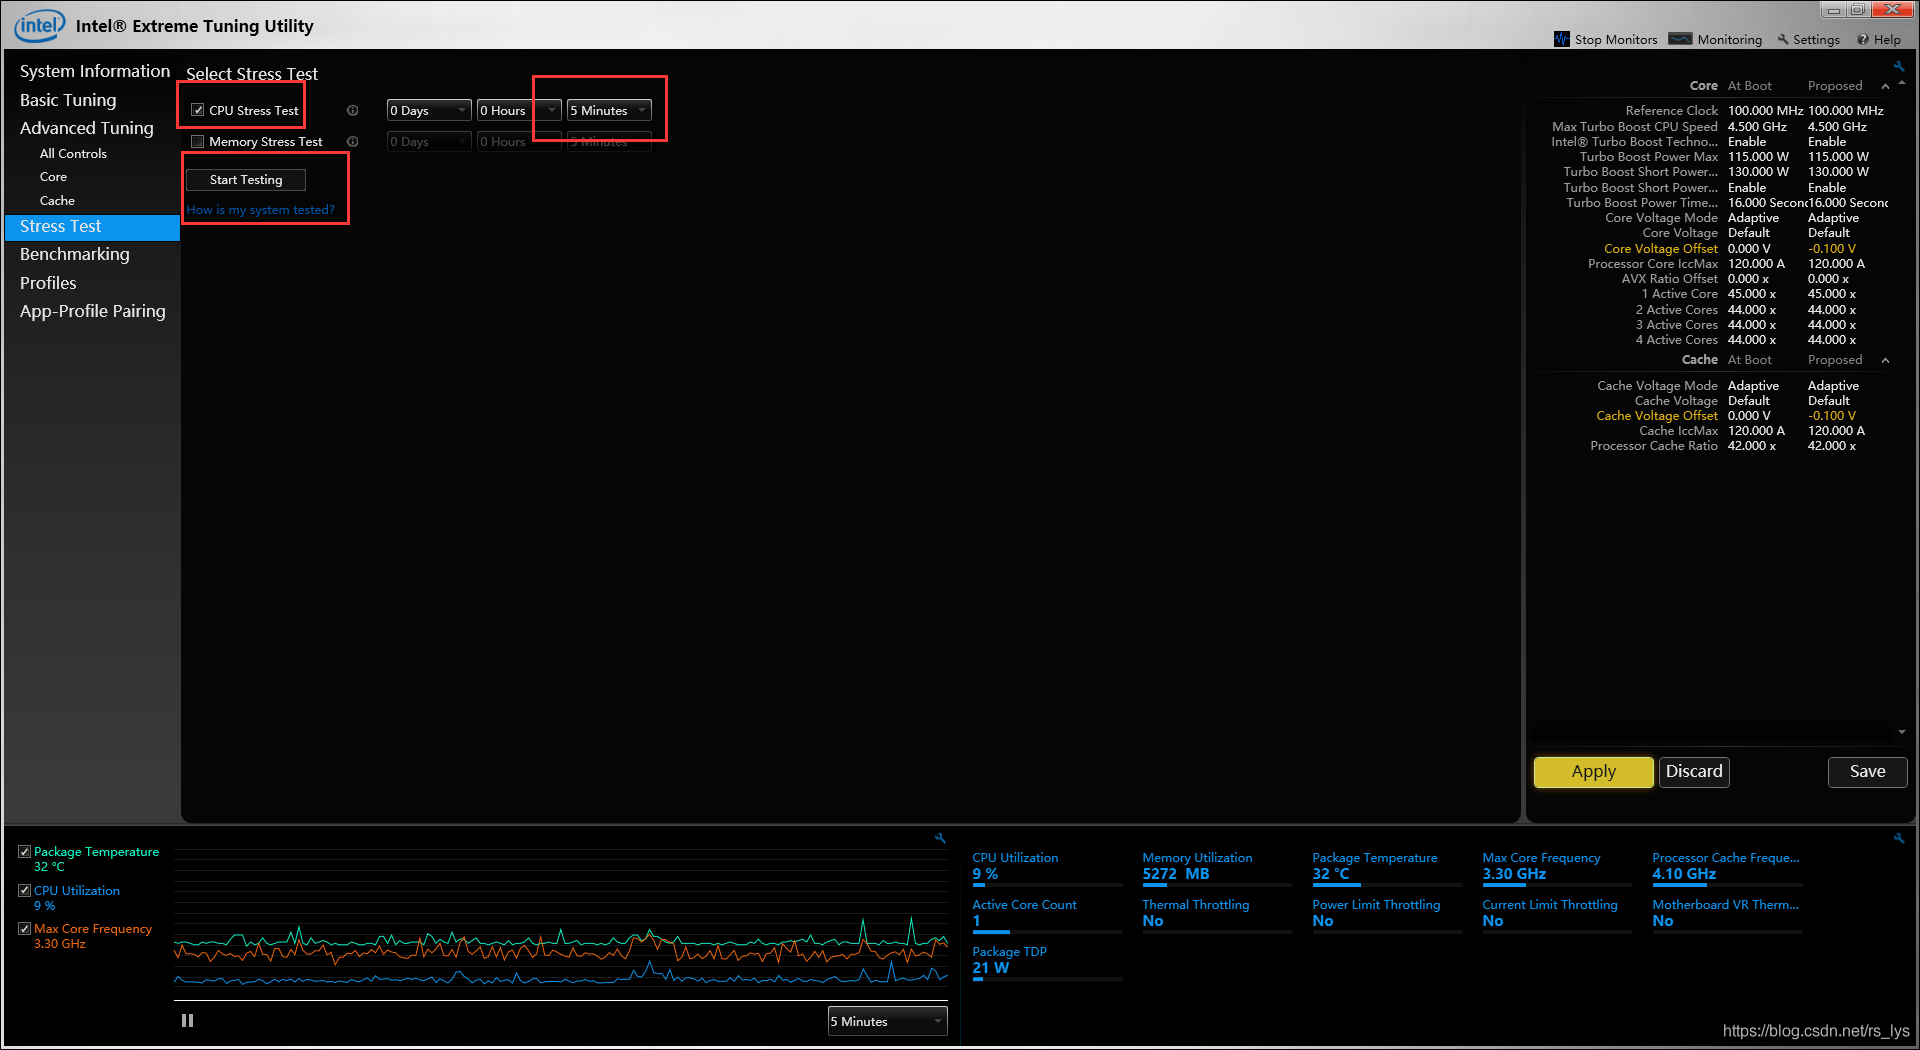Select the Stress Test sidebar item
1920x1050 pixels.
coord(92,227)
